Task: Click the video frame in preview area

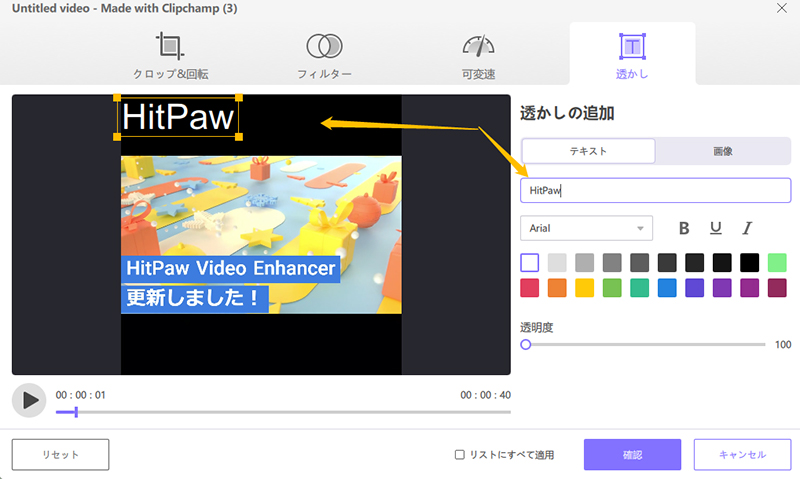Action: click(x=261, y=235)
